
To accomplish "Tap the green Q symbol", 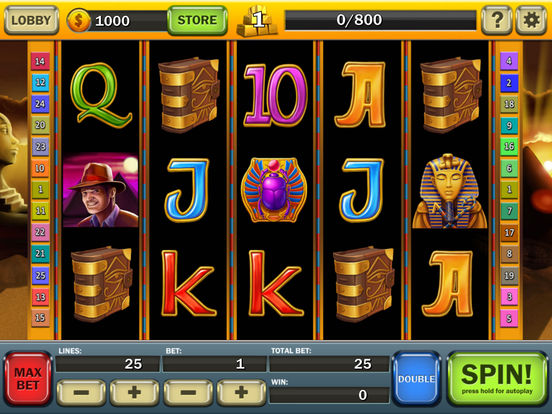I will click(x=101, y=95).
